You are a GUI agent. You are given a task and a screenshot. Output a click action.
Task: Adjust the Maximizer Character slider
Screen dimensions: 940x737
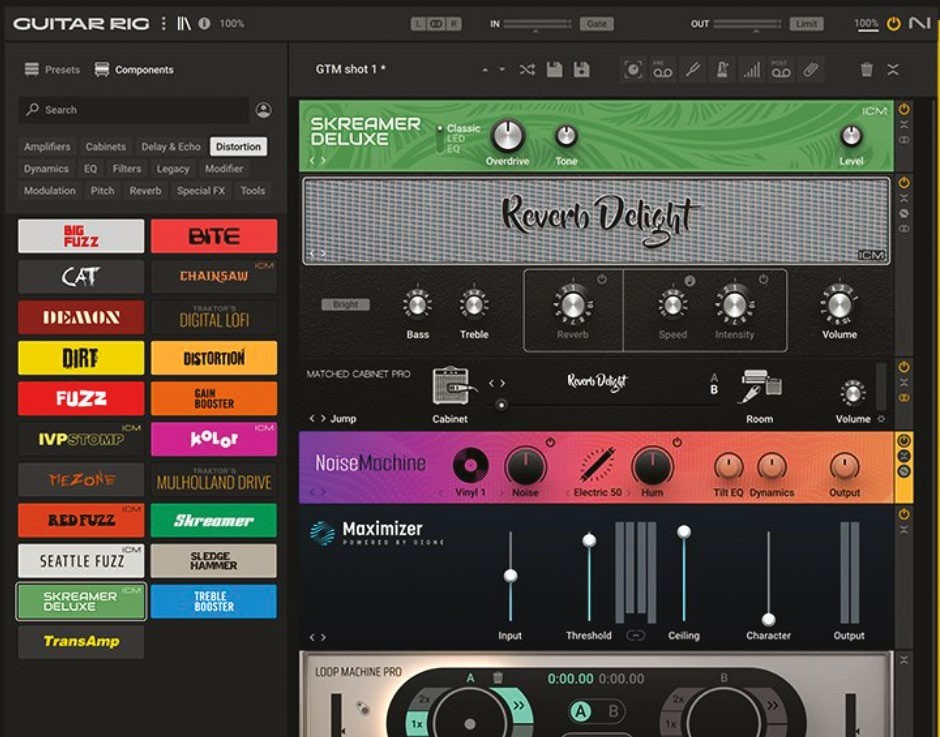point(769,619)
